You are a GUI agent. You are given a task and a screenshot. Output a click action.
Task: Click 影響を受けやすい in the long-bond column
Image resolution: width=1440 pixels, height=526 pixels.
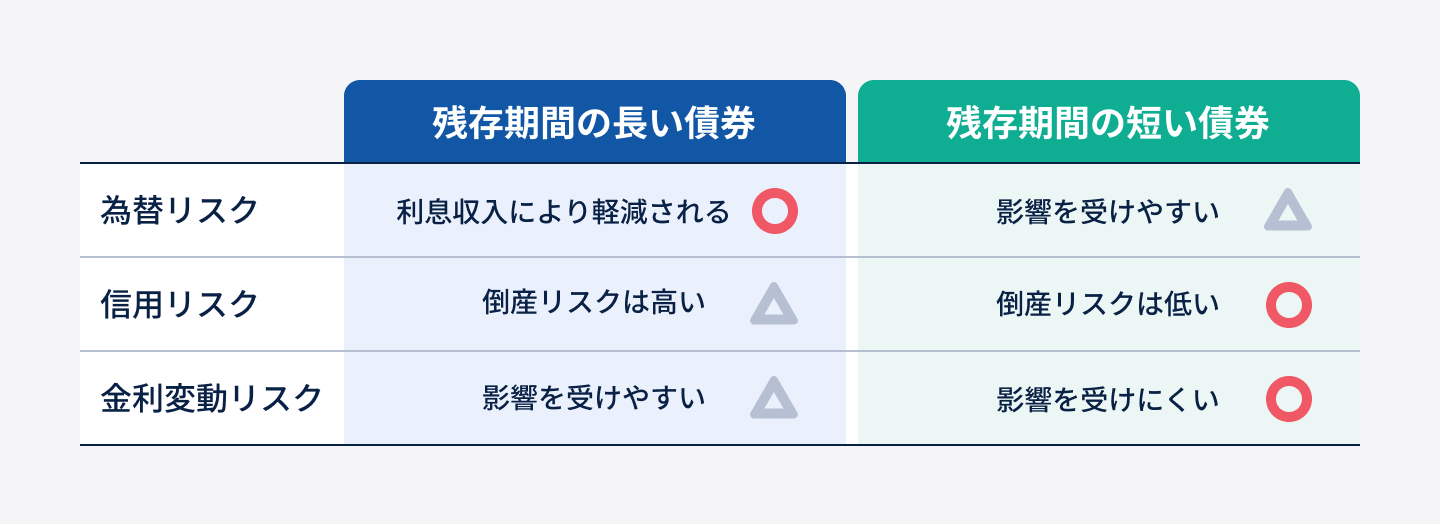[594, 399]
